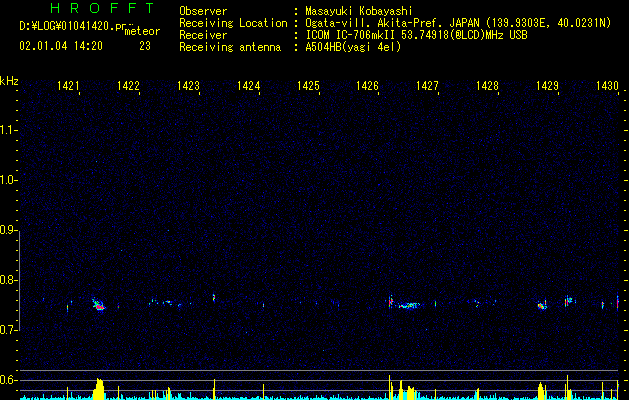Click the date stamp 02.01.04 14:20

click(61, 46)
